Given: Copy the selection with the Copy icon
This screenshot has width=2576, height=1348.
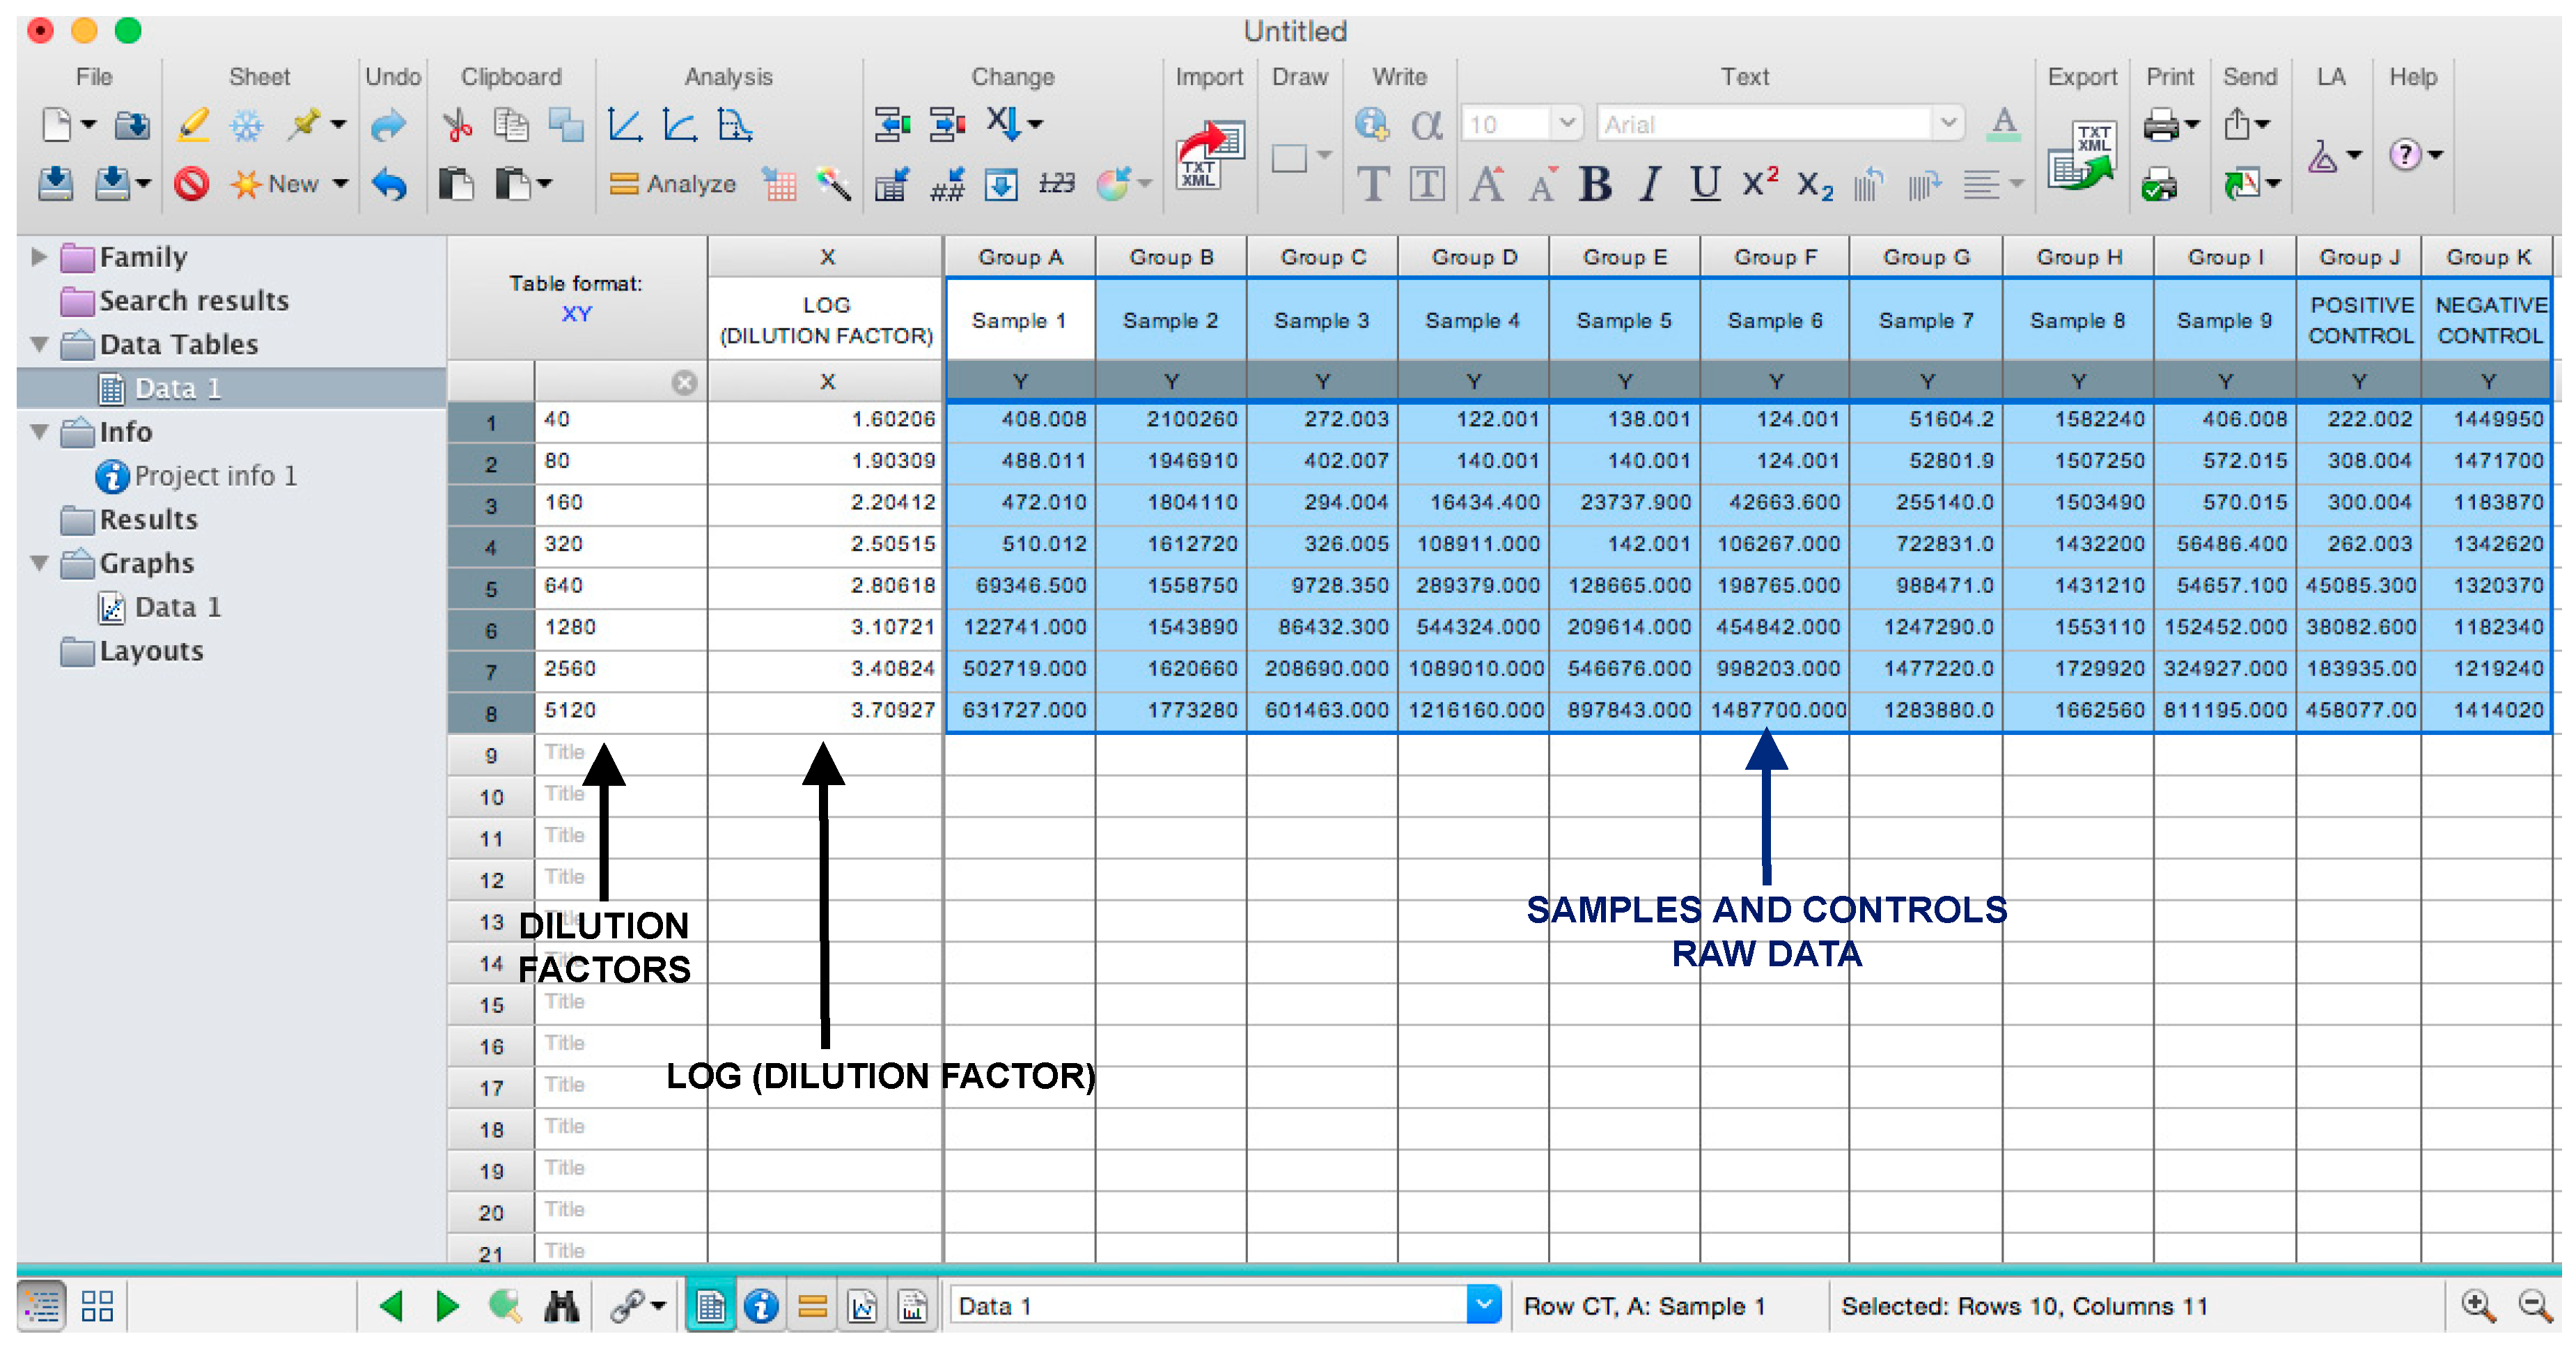Looking at the screenshot, I should 511,125.
